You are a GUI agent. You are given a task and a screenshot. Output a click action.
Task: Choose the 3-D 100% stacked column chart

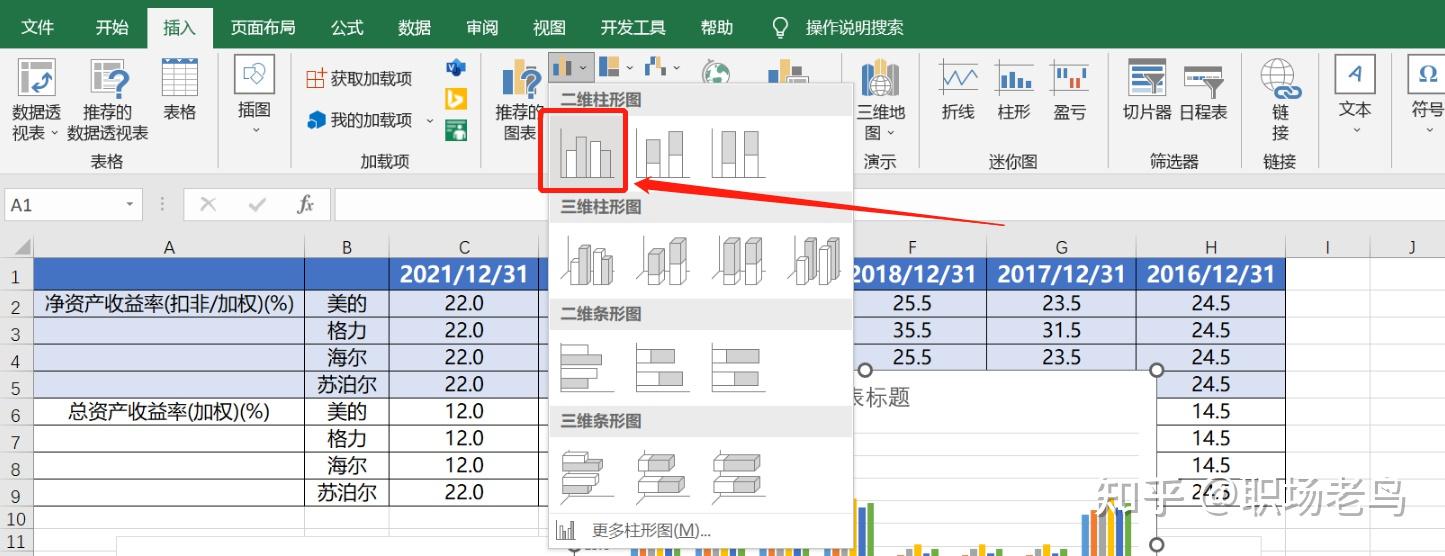pyautogui.click(x=737, y=259)
